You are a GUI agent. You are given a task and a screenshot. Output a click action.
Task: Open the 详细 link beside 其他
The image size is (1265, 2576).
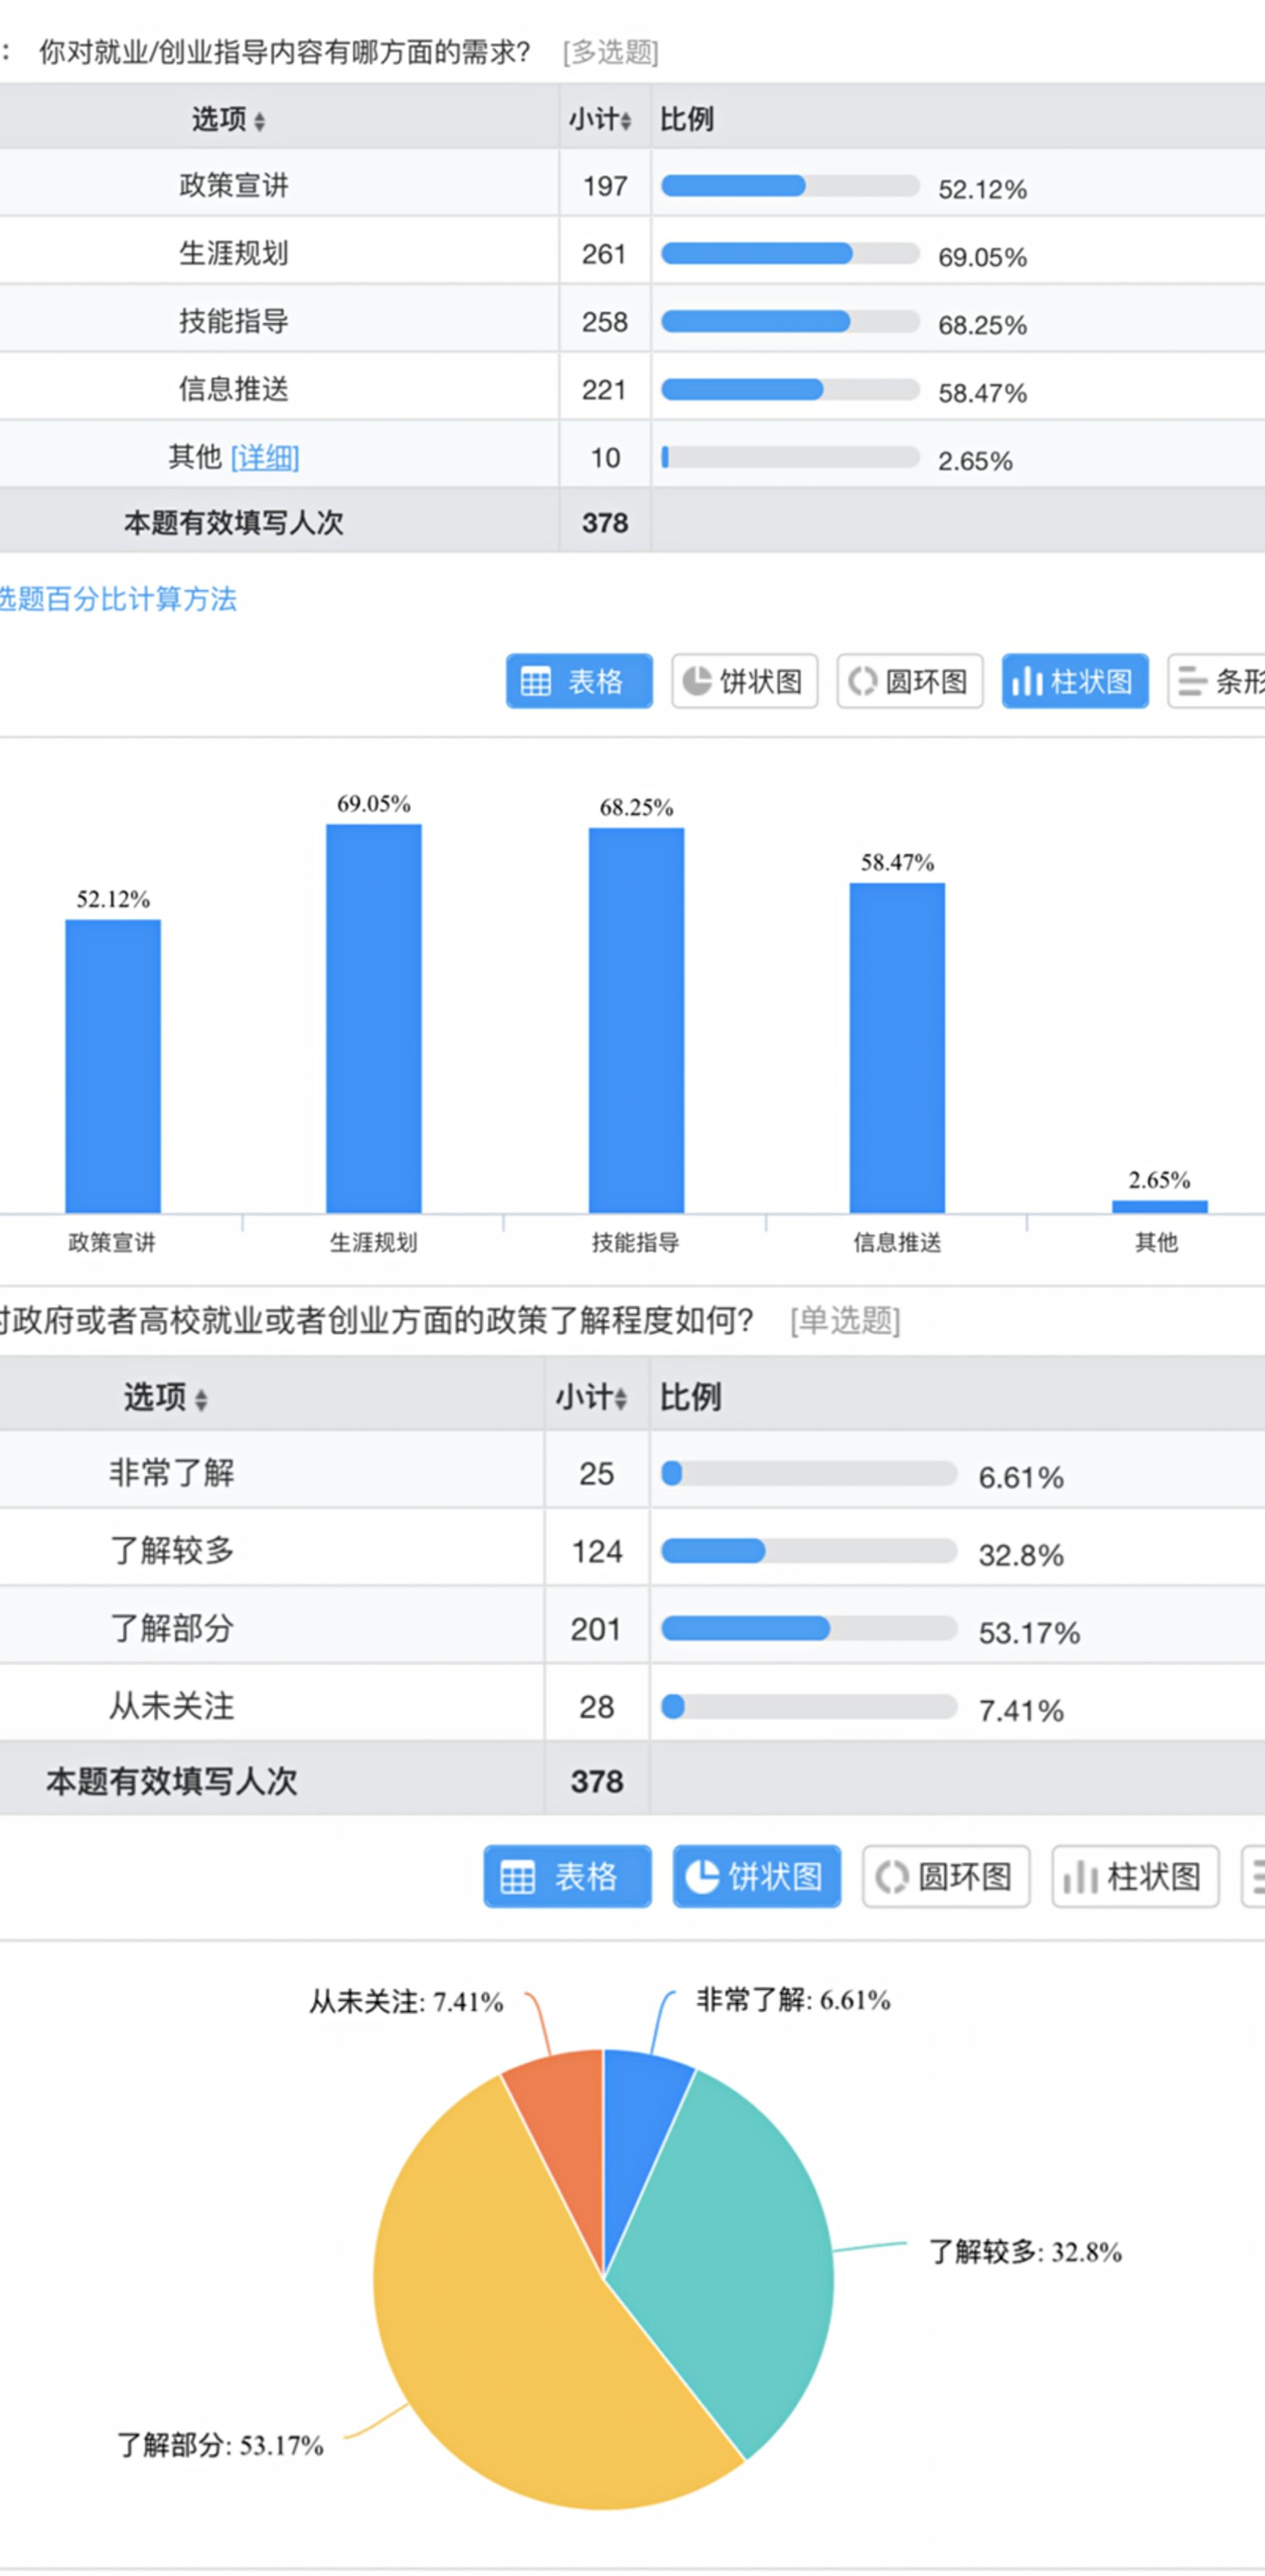[265, 458]
